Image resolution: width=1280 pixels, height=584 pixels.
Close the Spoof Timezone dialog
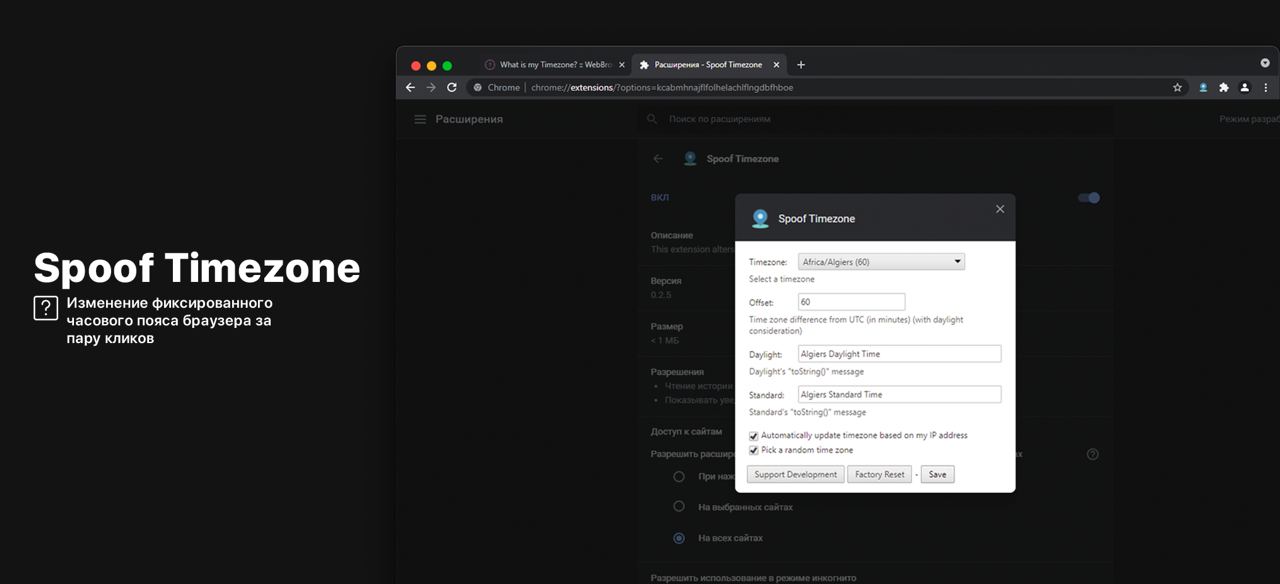(999, 209)
